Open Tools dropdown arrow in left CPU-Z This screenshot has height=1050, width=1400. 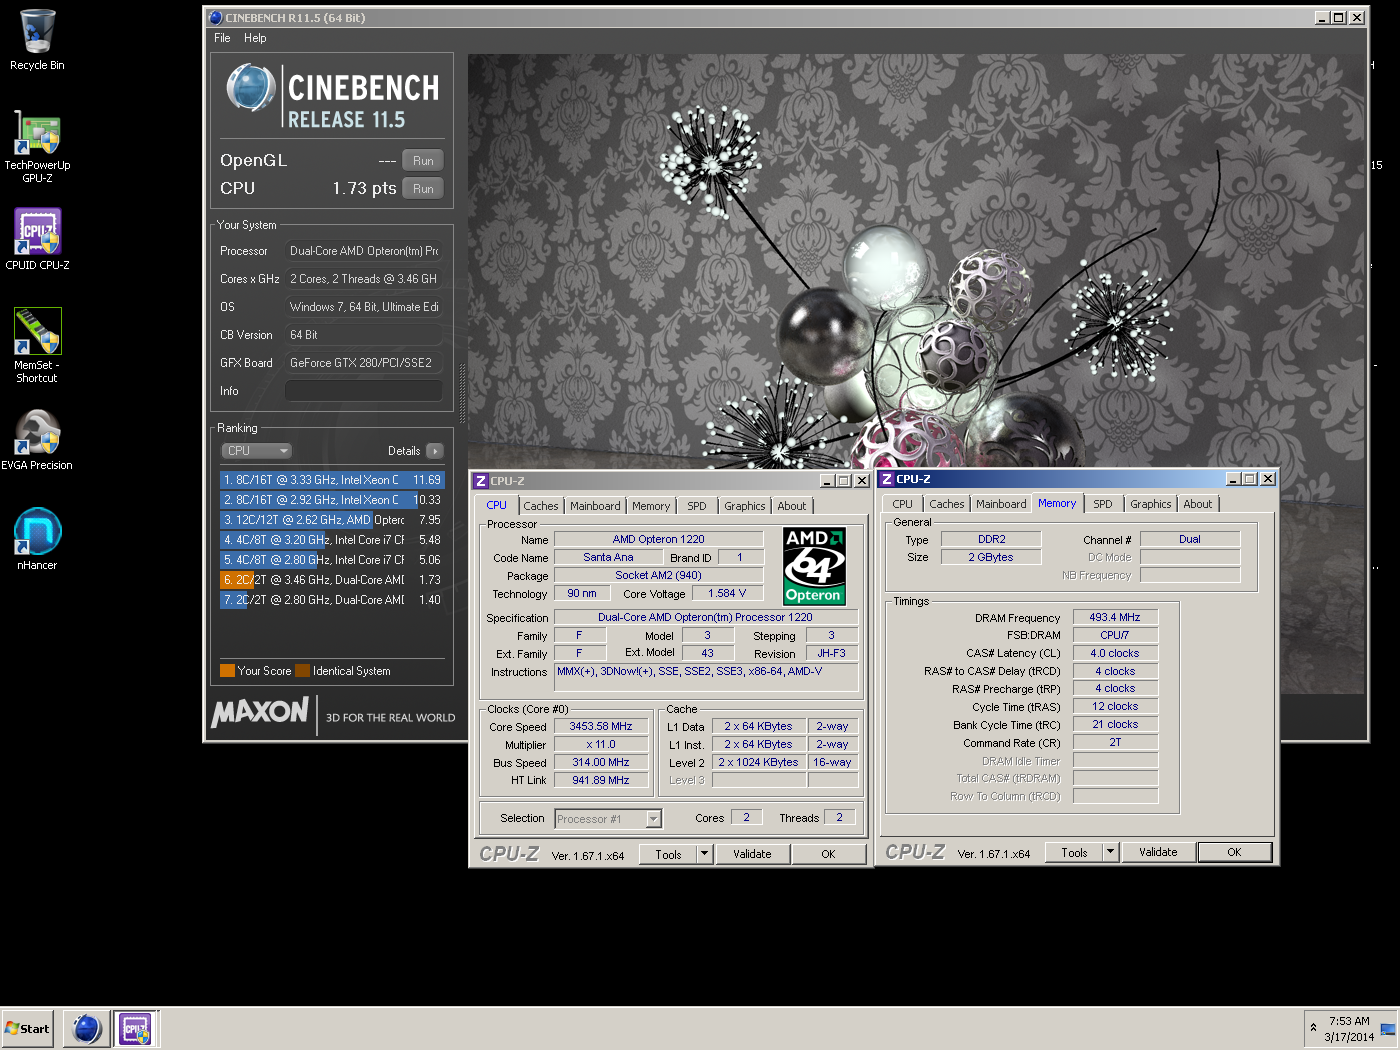704,854
